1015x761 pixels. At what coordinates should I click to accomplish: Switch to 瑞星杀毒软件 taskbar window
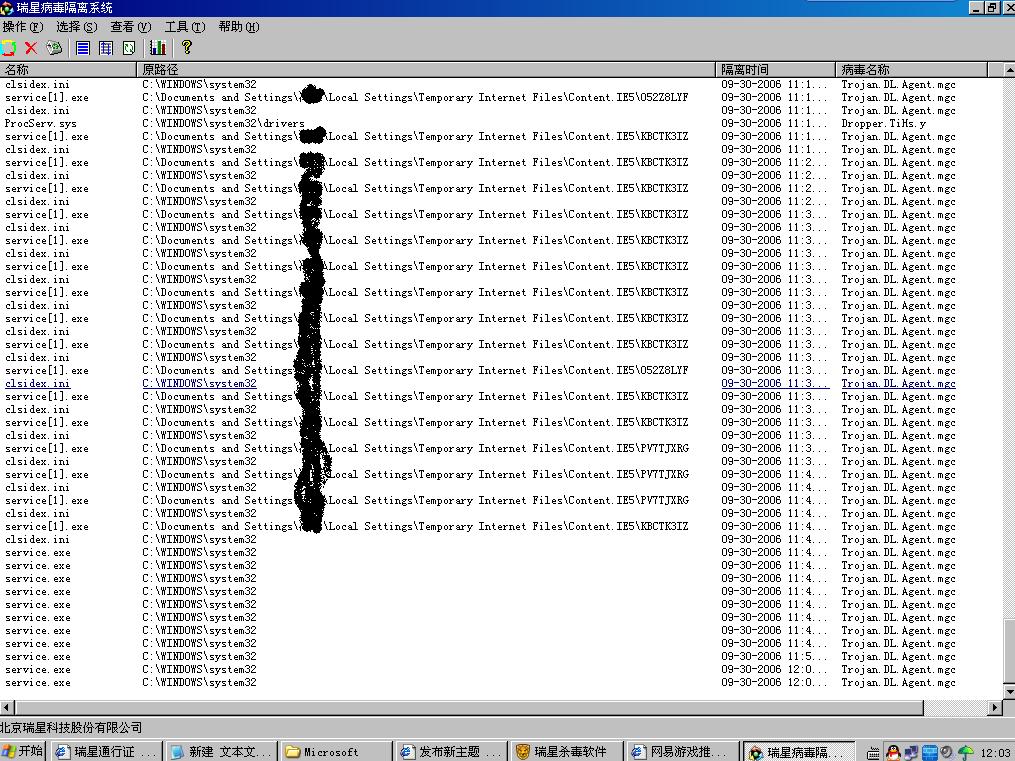[x=566, y=752]
